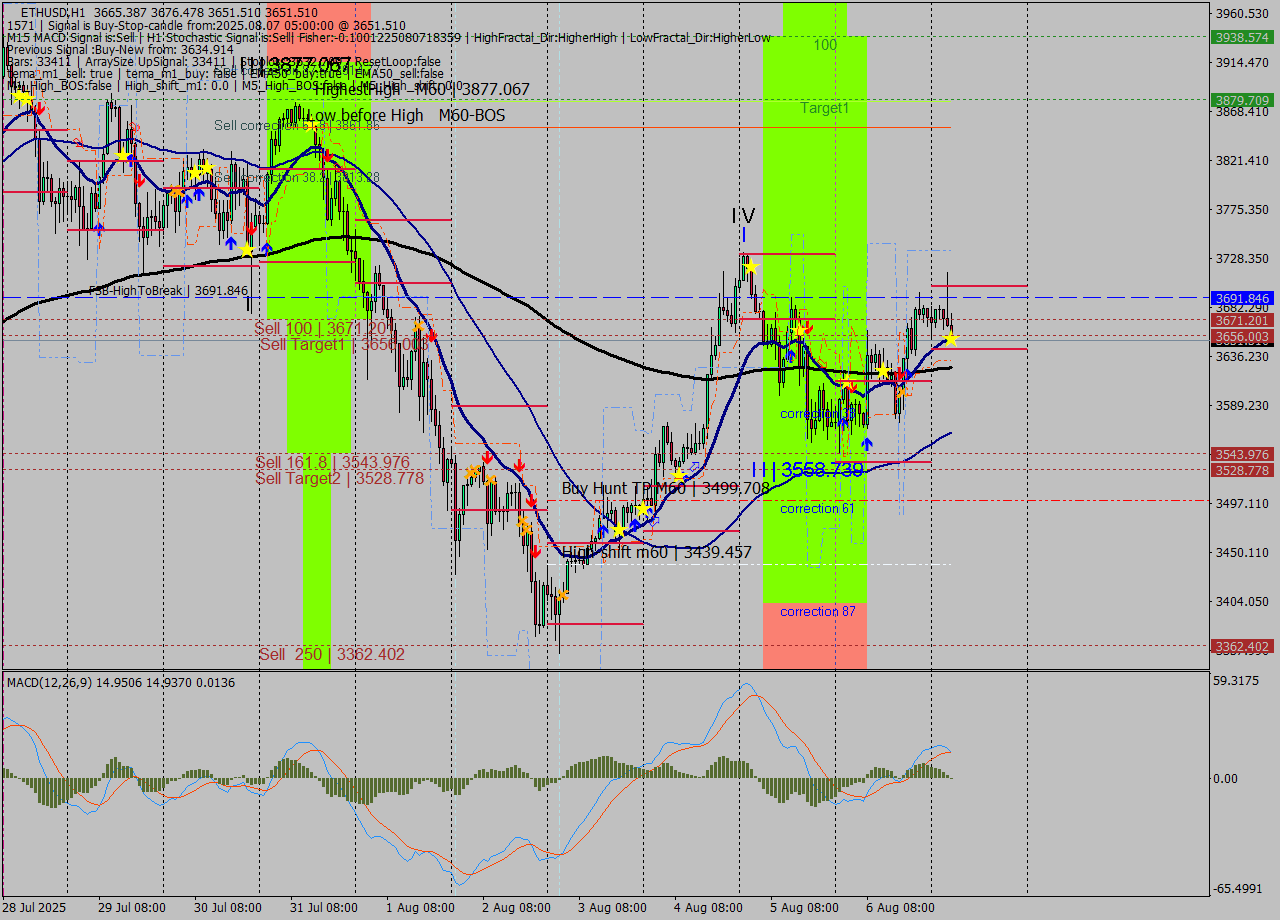Click the yellow star marker near the 2 Aug low
1280x920 pixels.
[x=562, y=594]
